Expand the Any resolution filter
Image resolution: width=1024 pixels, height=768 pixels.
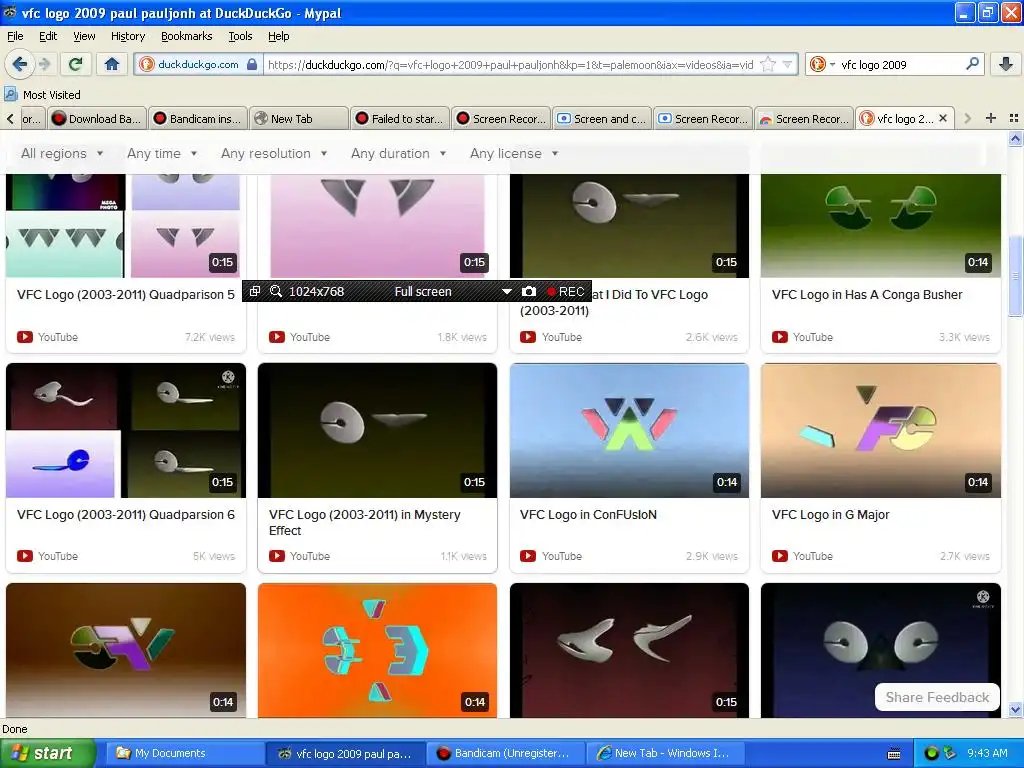[x=274, y=153]
